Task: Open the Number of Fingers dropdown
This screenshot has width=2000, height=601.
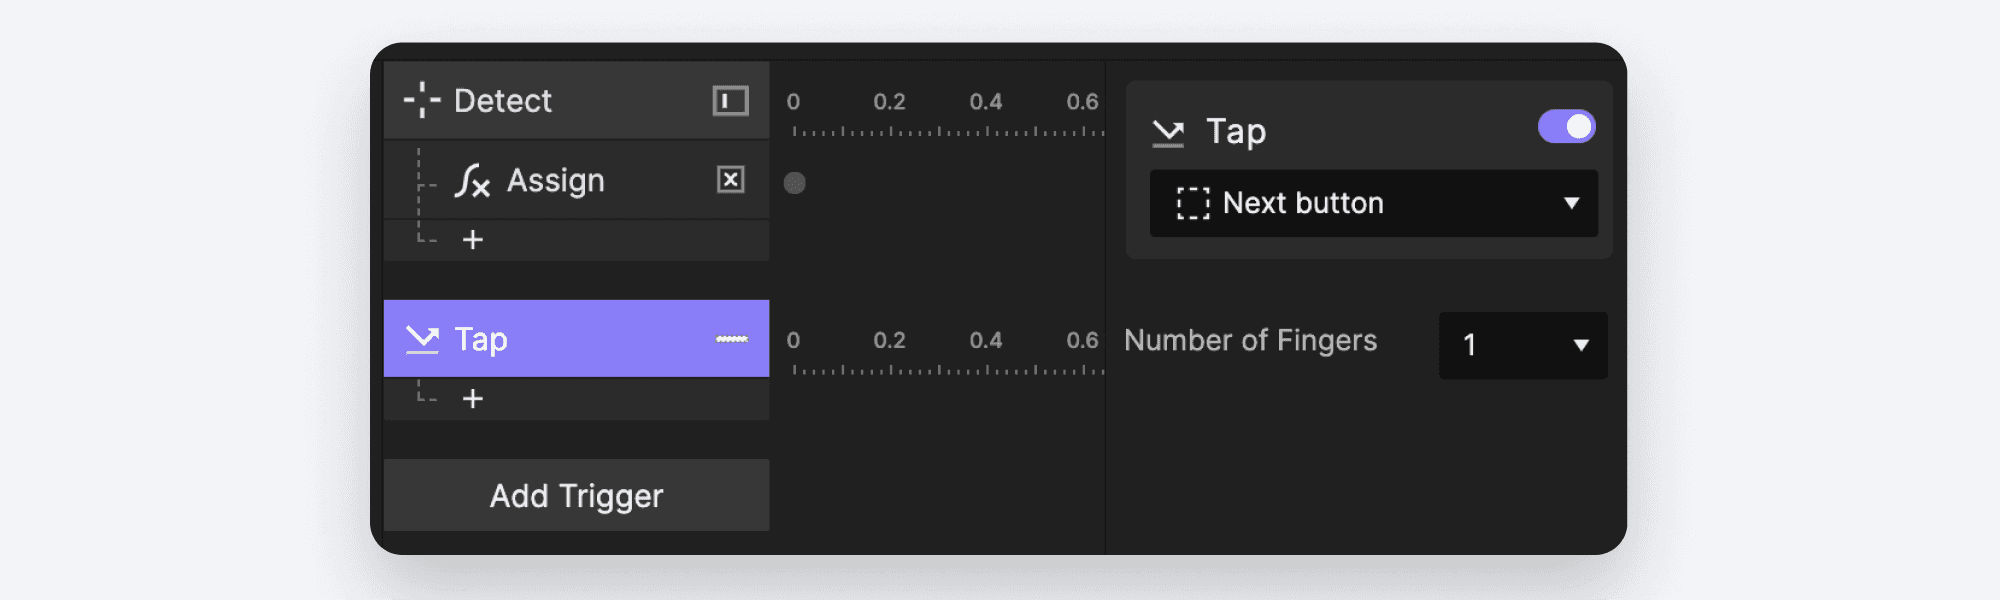Action: point(1521,345)
